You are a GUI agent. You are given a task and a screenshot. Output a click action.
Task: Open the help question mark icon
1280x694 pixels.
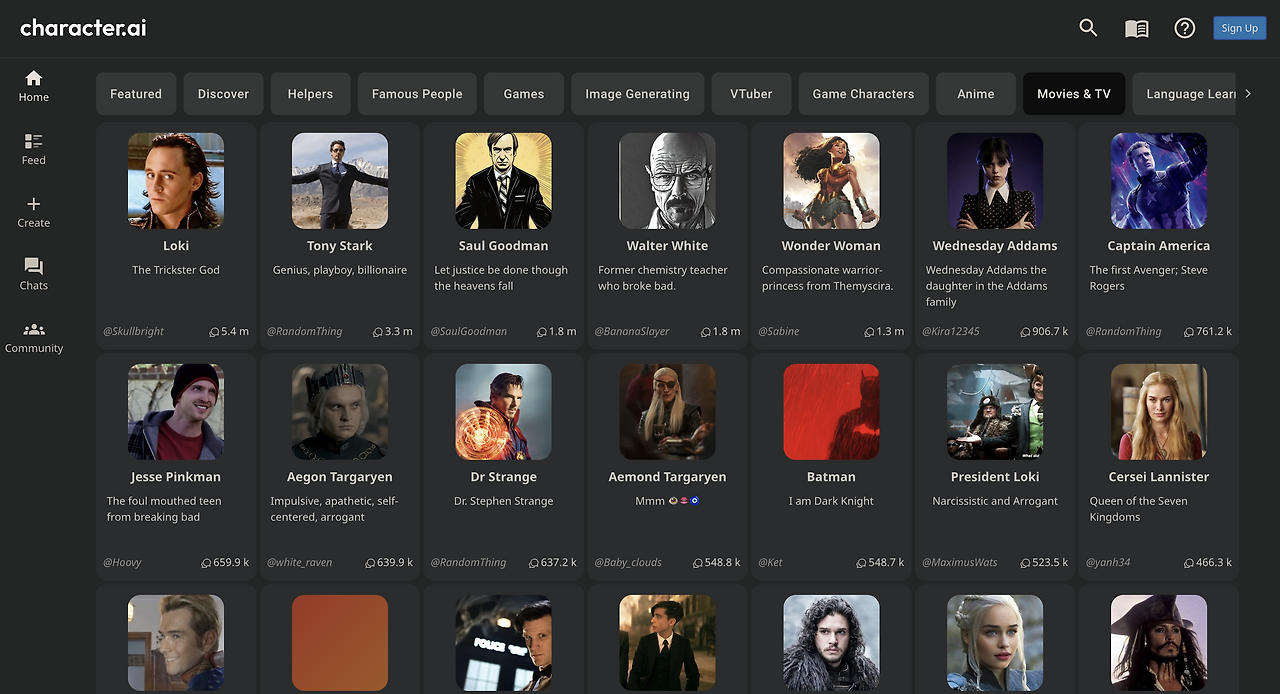[1185, 28]
